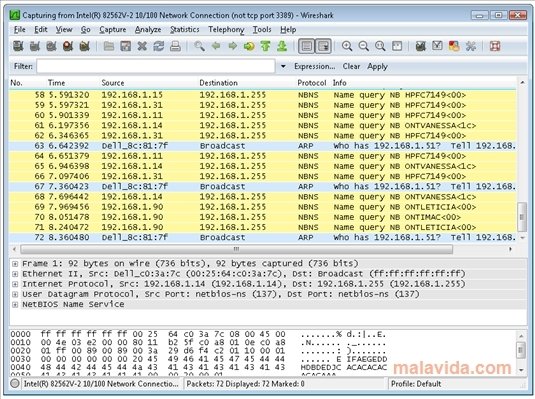This screenshot has height=399, width=535.
Task: Save capture file with floppy icon
Action: [126, 46]
